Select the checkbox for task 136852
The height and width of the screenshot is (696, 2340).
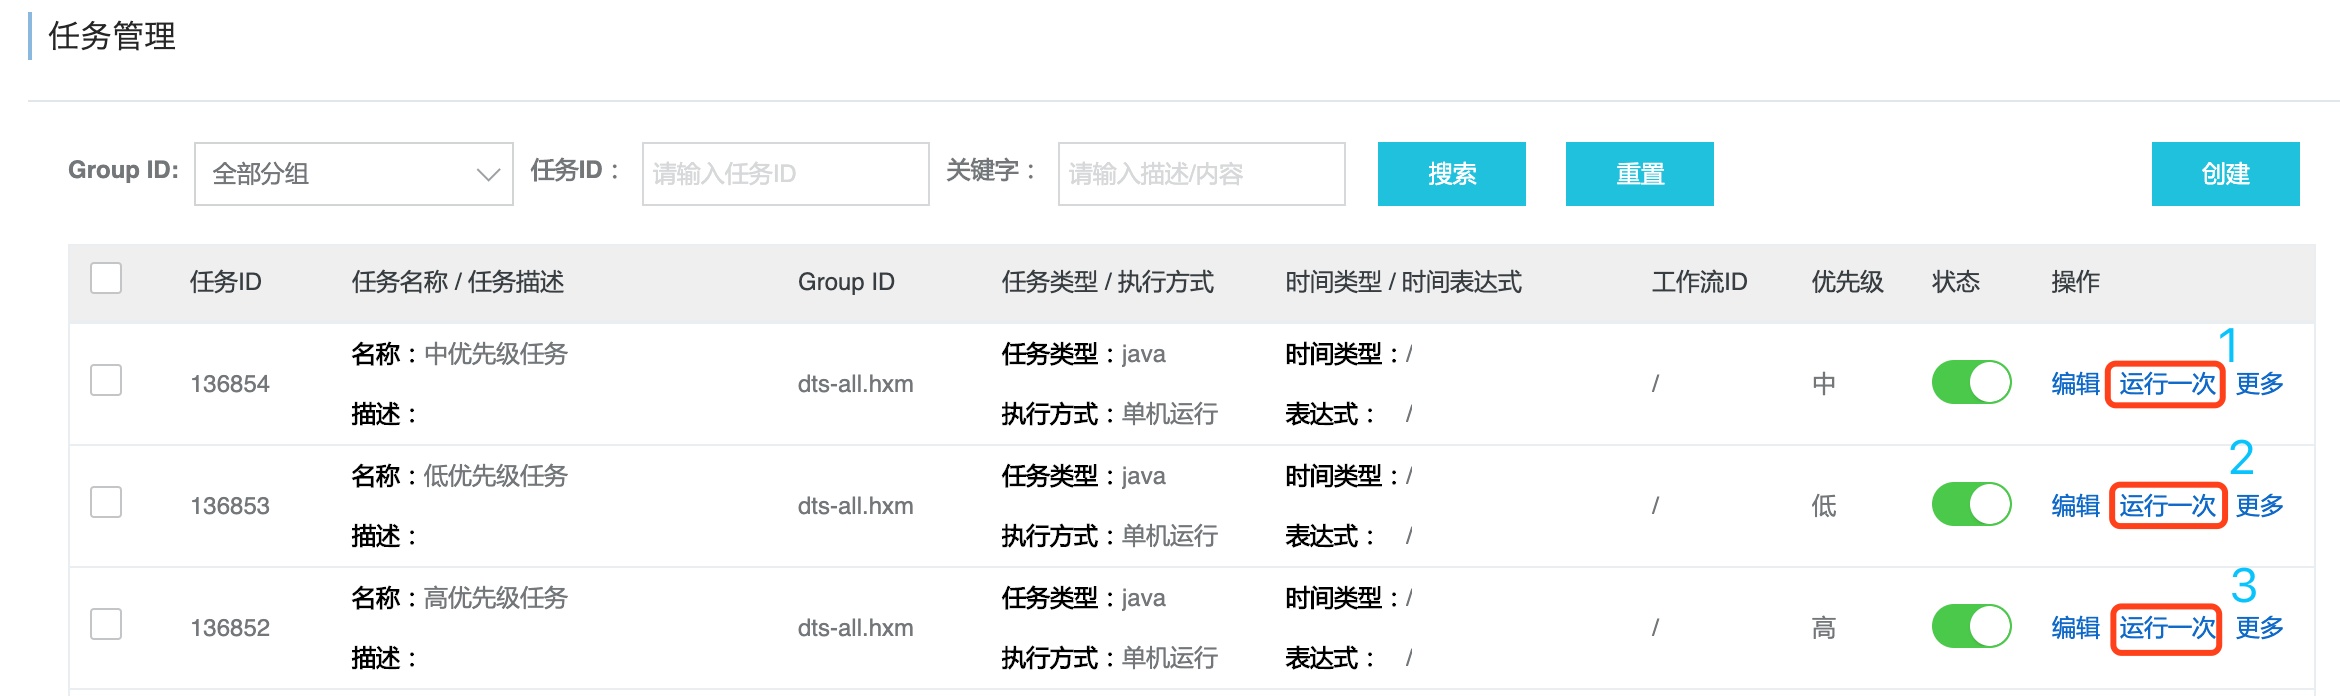pos(106,624)
